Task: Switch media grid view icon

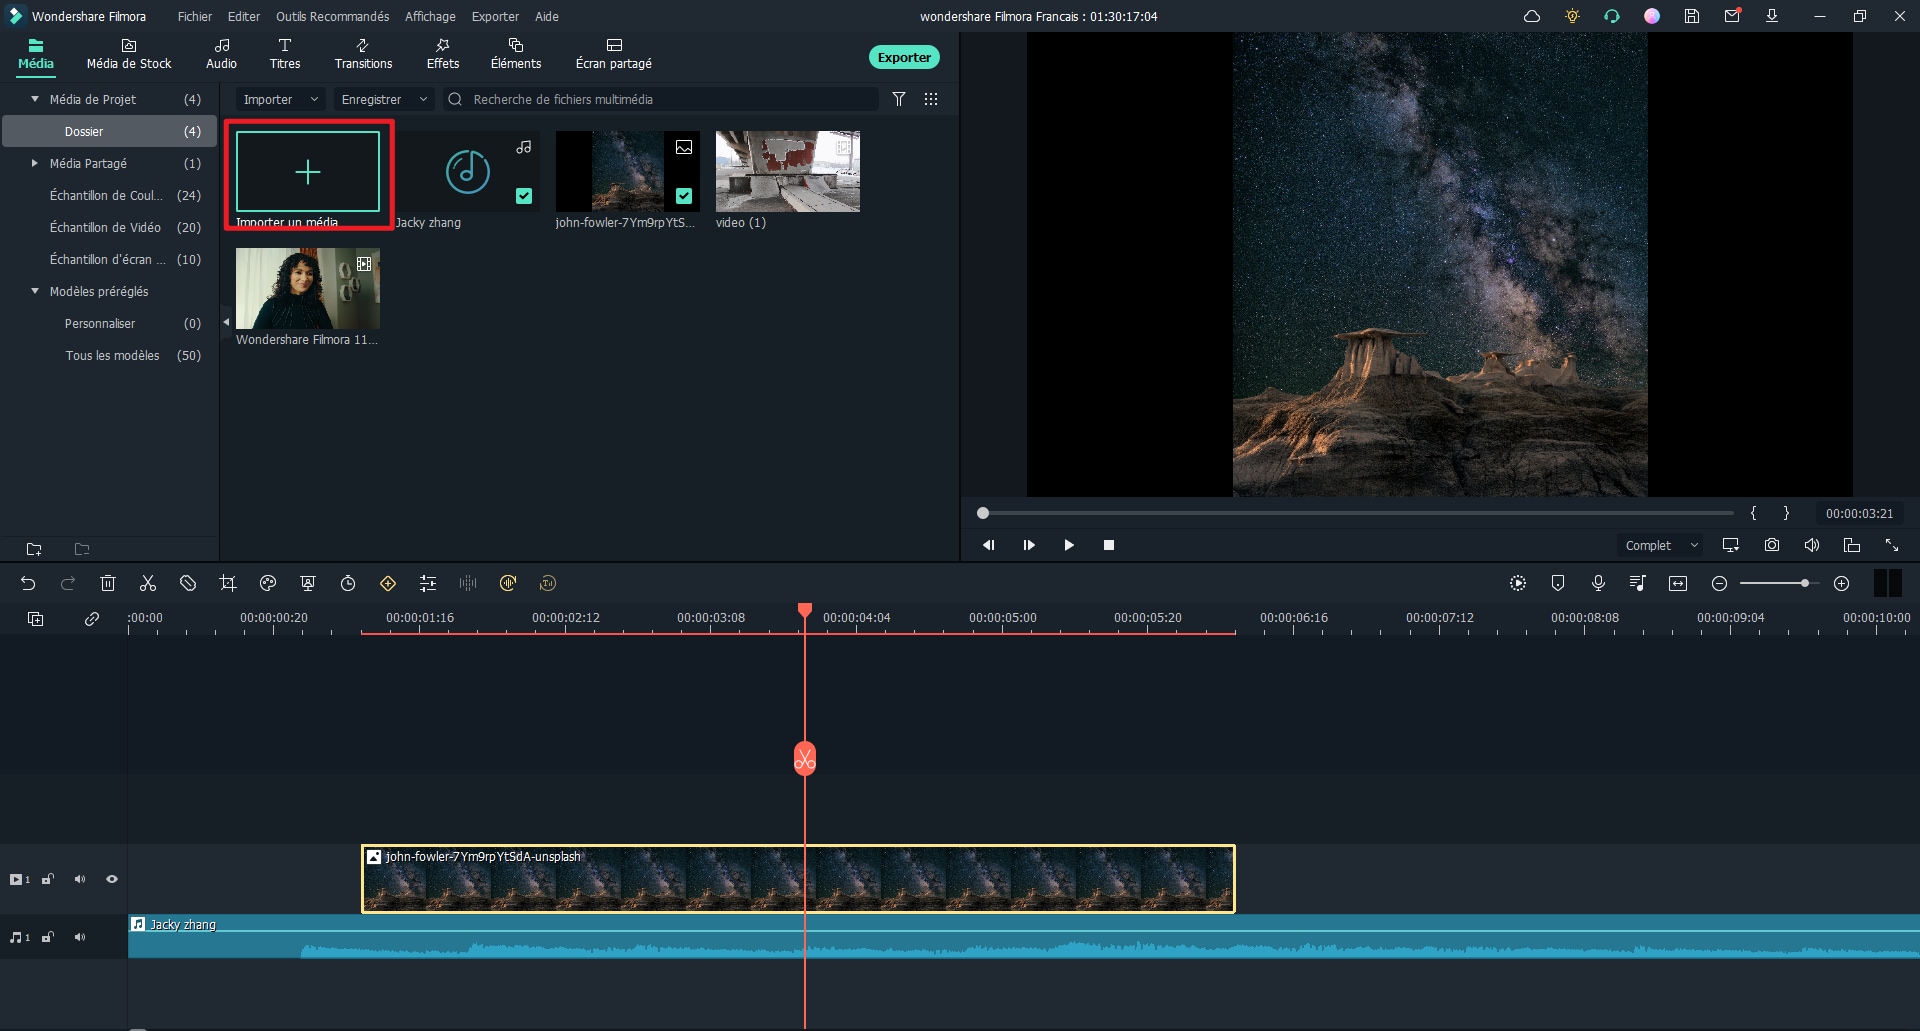Action: (931, 99)
